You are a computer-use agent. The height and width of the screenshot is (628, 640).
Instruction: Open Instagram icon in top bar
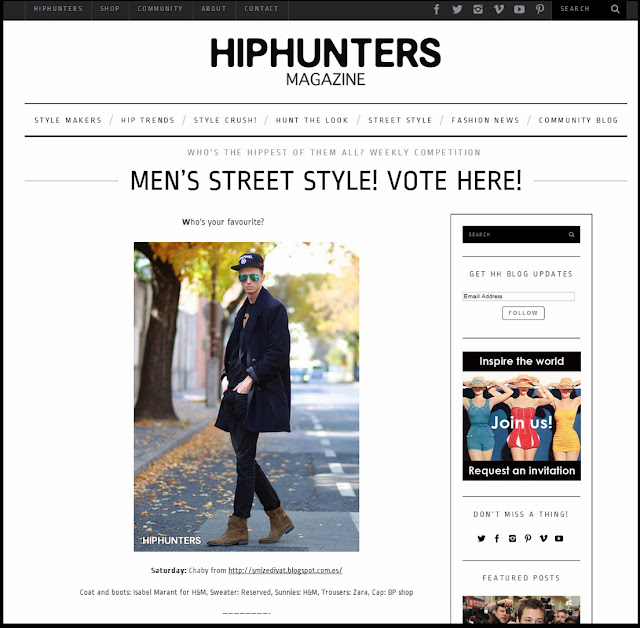pyautogui.click(x=478, y=9)
